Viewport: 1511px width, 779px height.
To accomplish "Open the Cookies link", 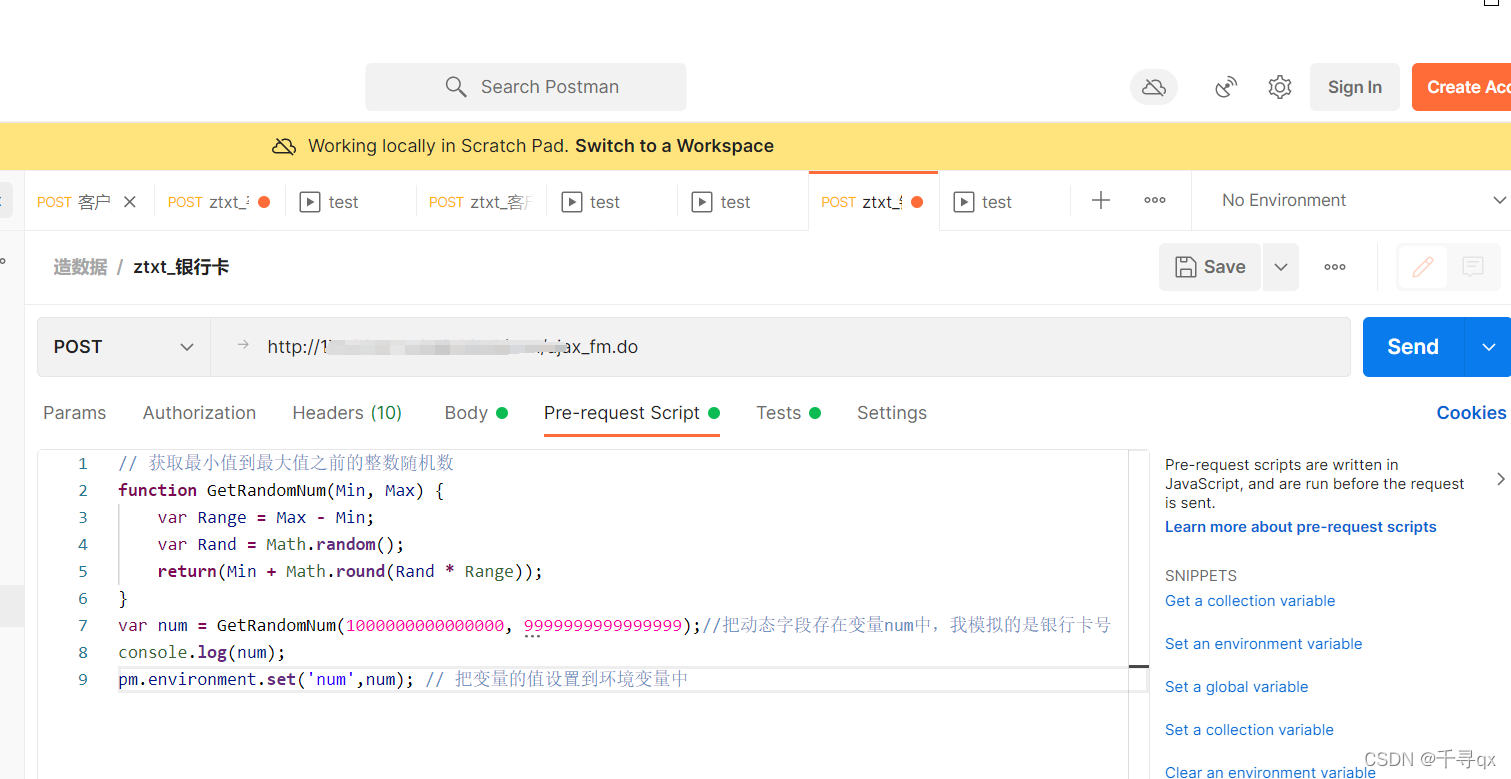I will [1471, 413].
